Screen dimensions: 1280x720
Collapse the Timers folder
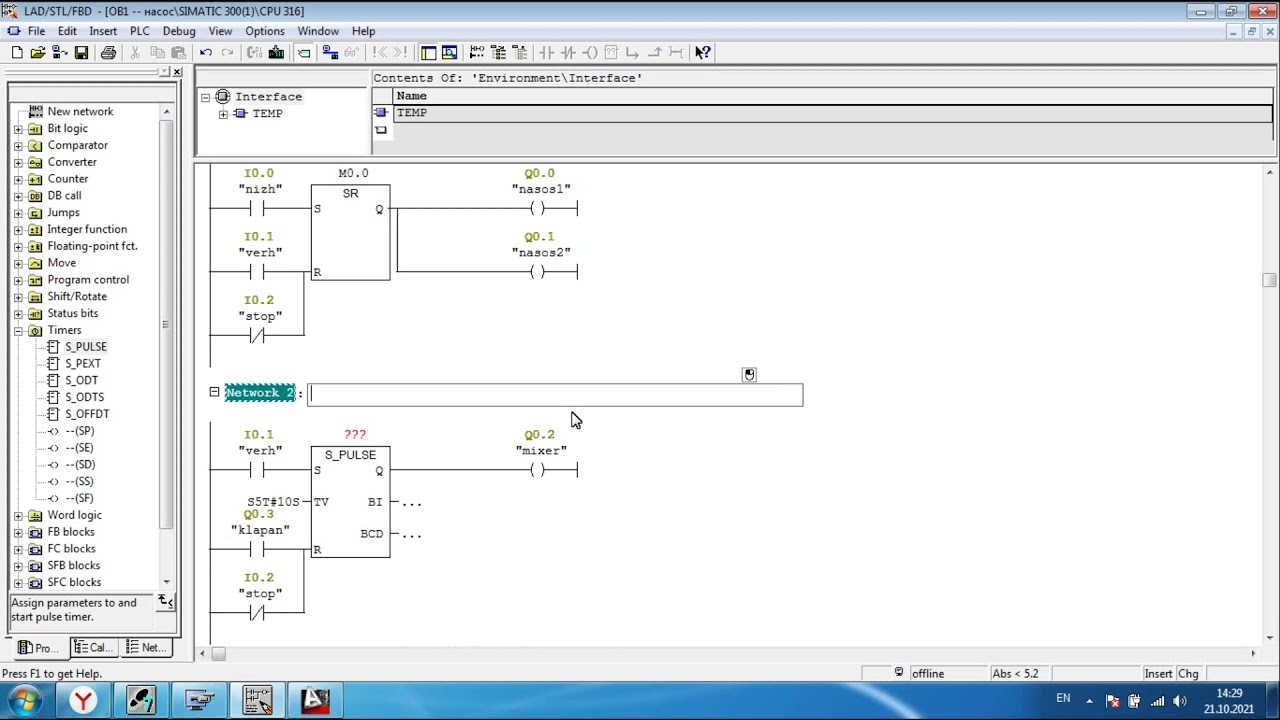18,330
